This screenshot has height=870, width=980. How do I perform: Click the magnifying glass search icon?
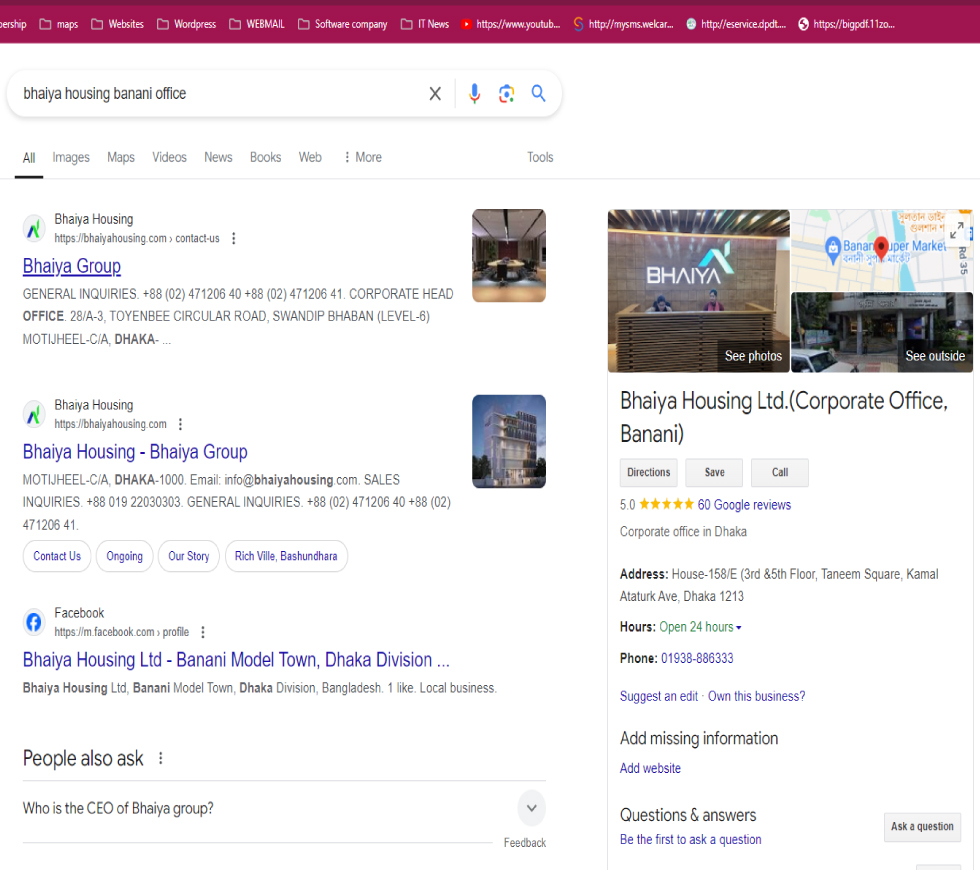point(538,94)
